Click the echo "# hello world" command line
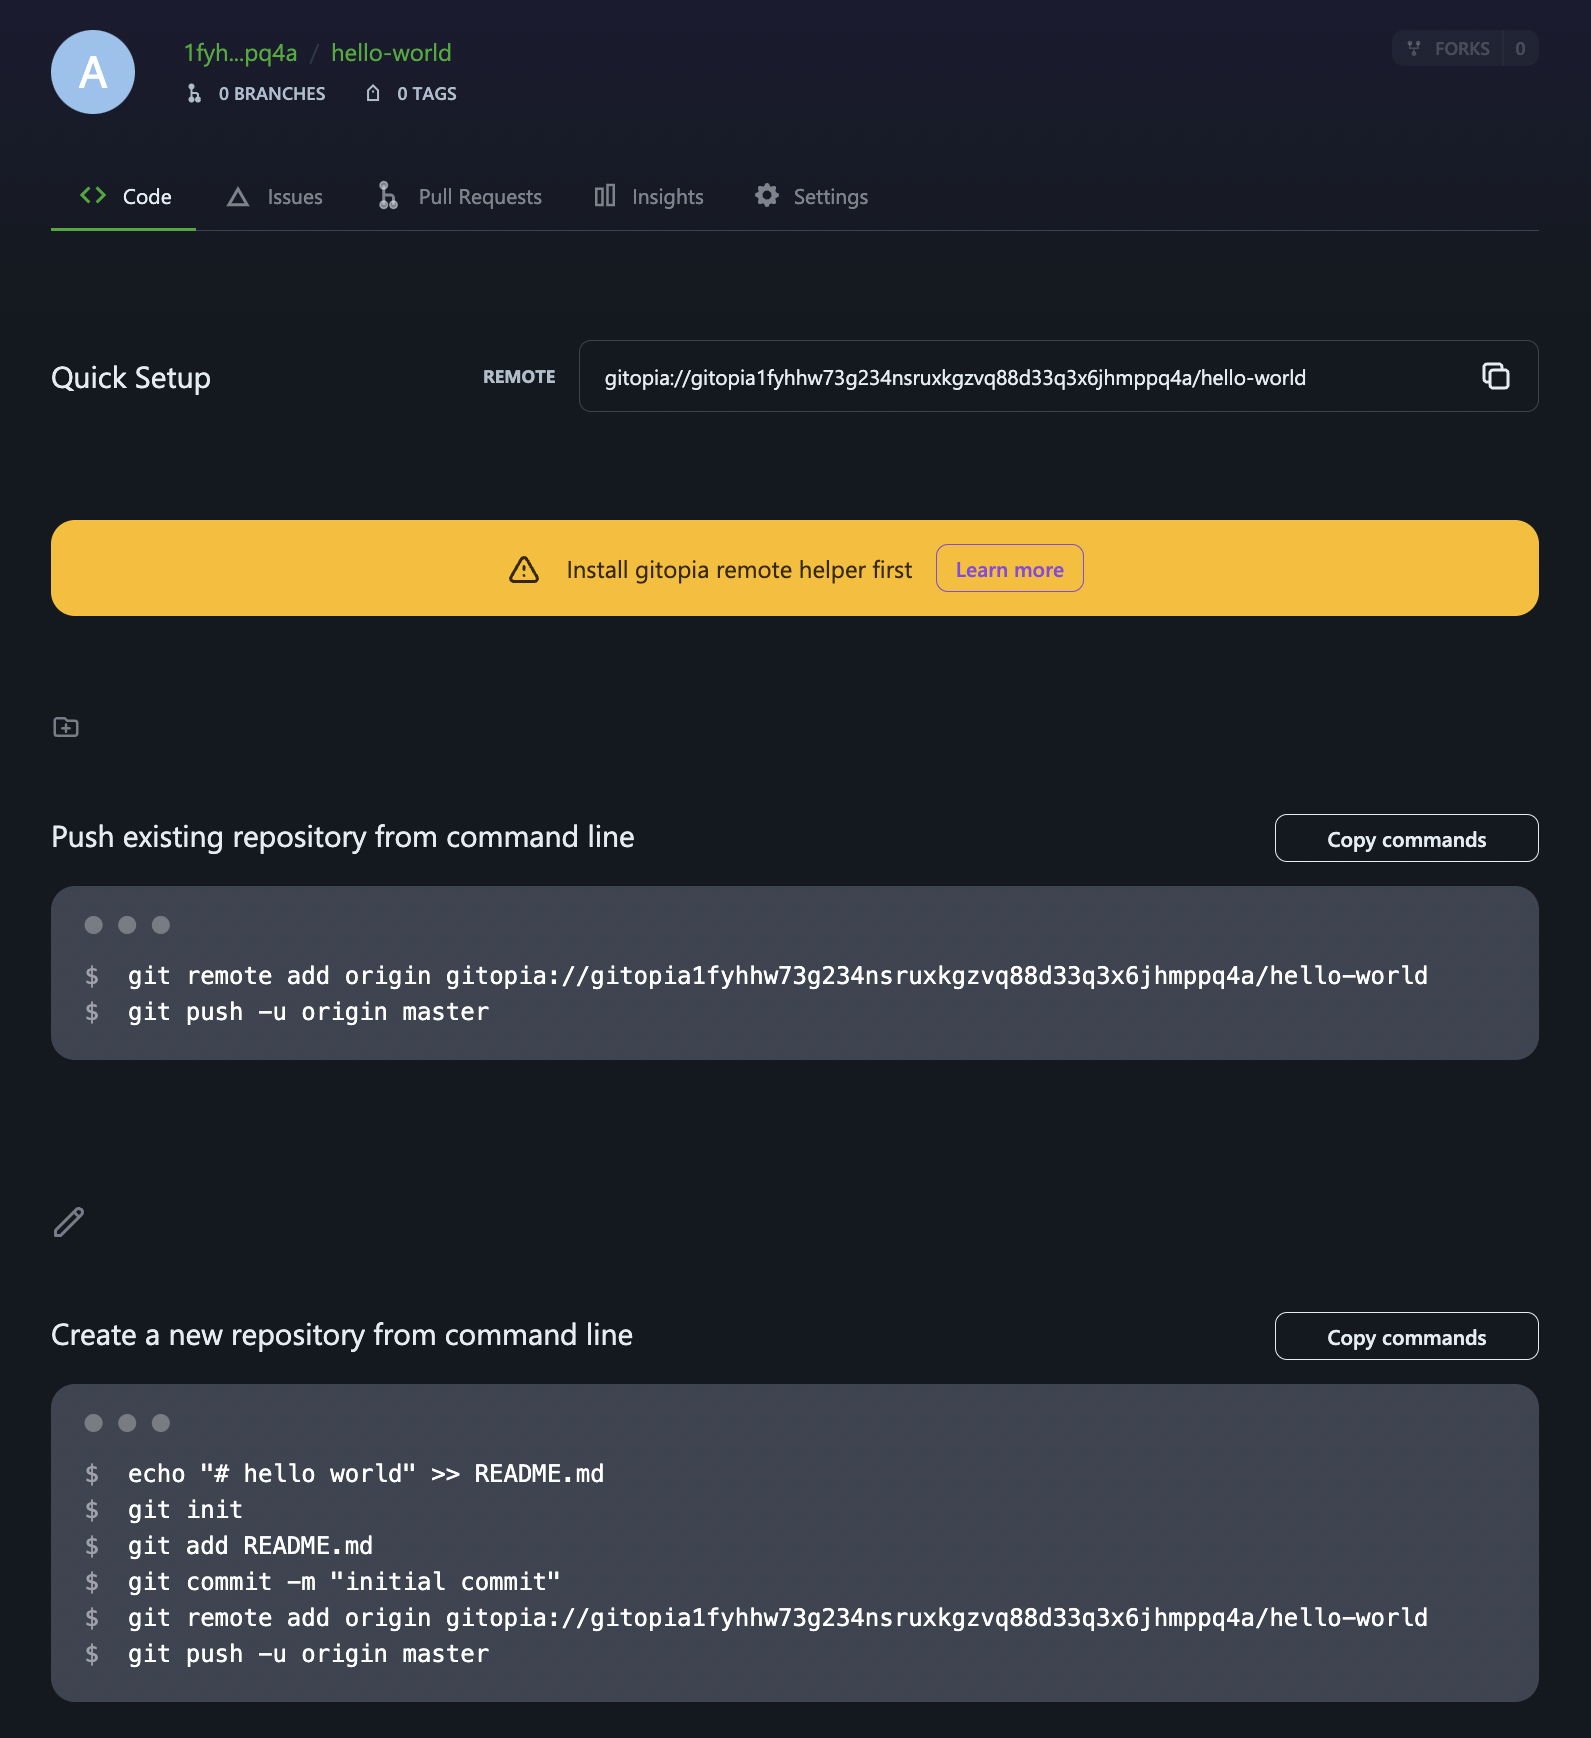The image size is (1591, 1738). tap(365, 1474)
